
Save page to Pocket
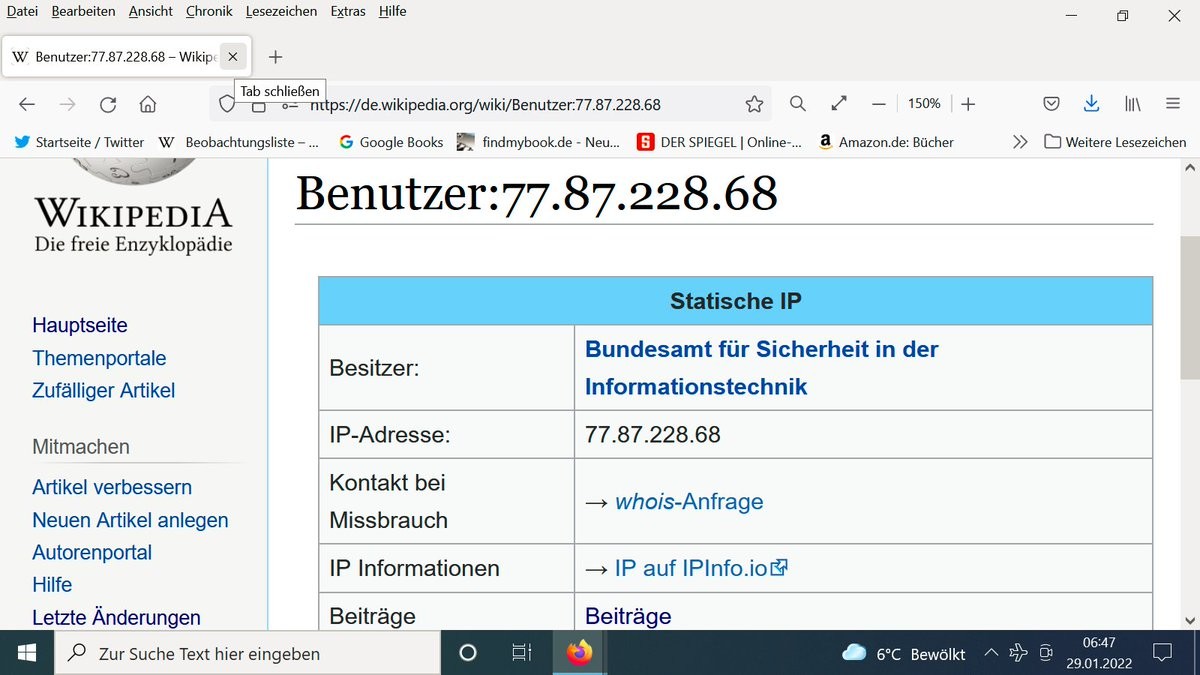1051,104
